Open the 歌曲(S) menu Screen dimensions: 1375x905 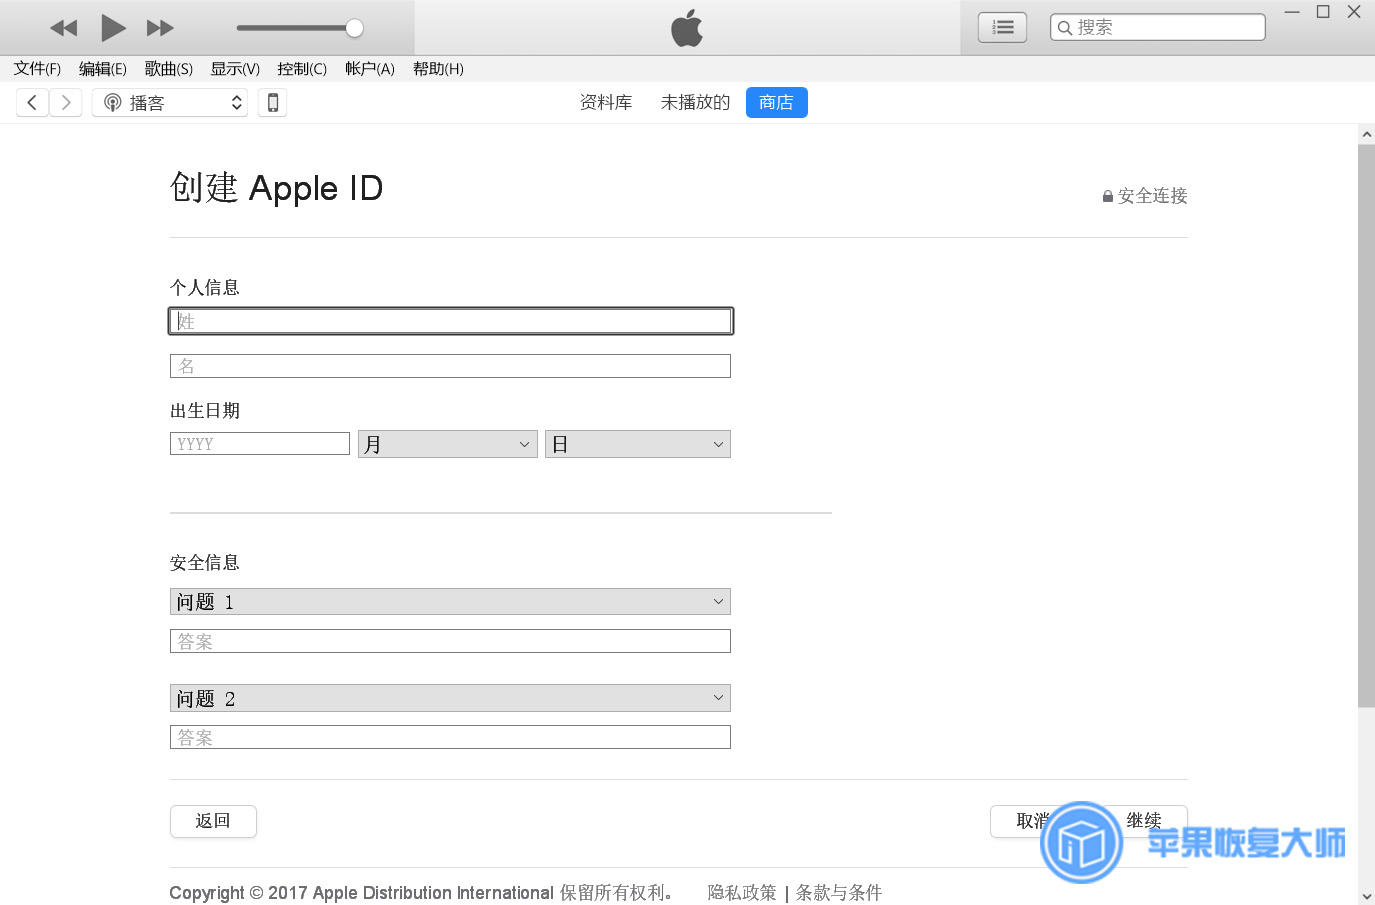(169, 69)
